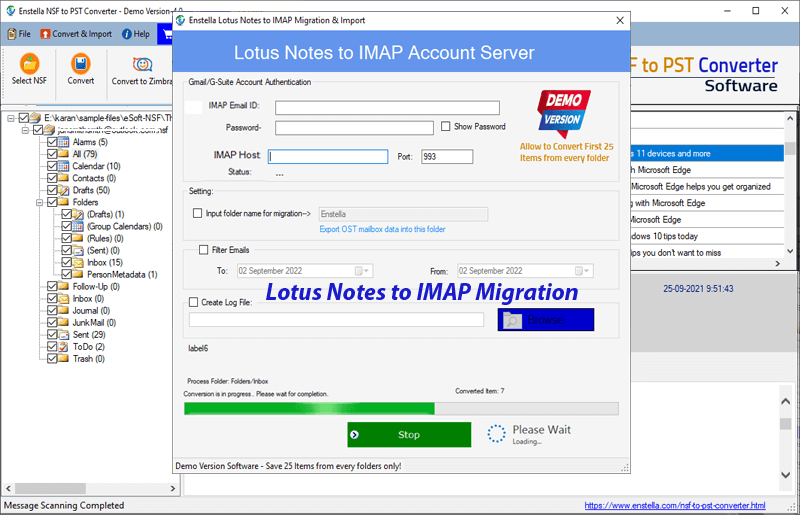Click scroll-right arrow of folder tree scrollbar
Image resolution: width=800 pixels, height=515 pixels.
click(173, 488)
